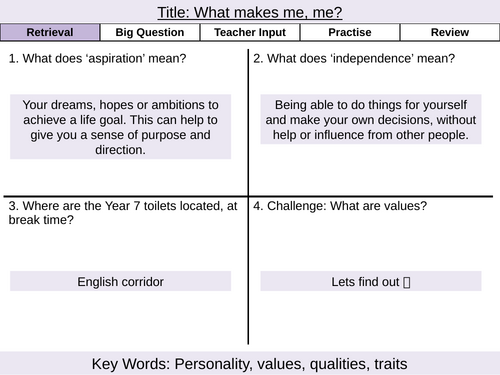This screenshot has width=500, height=375.
Task: Click question 2 about 'independence'
Action: point(354,59)
